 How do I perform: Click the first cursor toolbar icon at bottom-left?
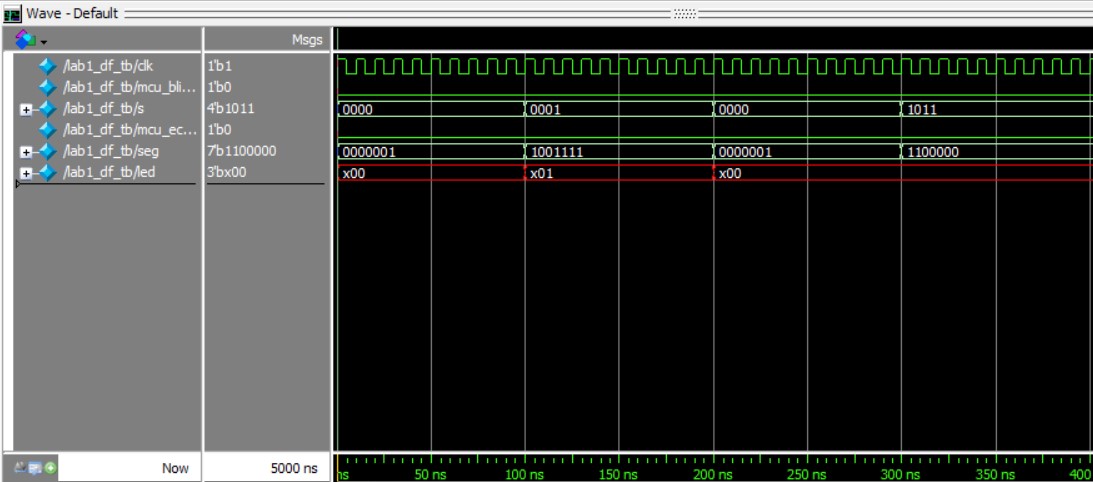click(x=19, y=468)
